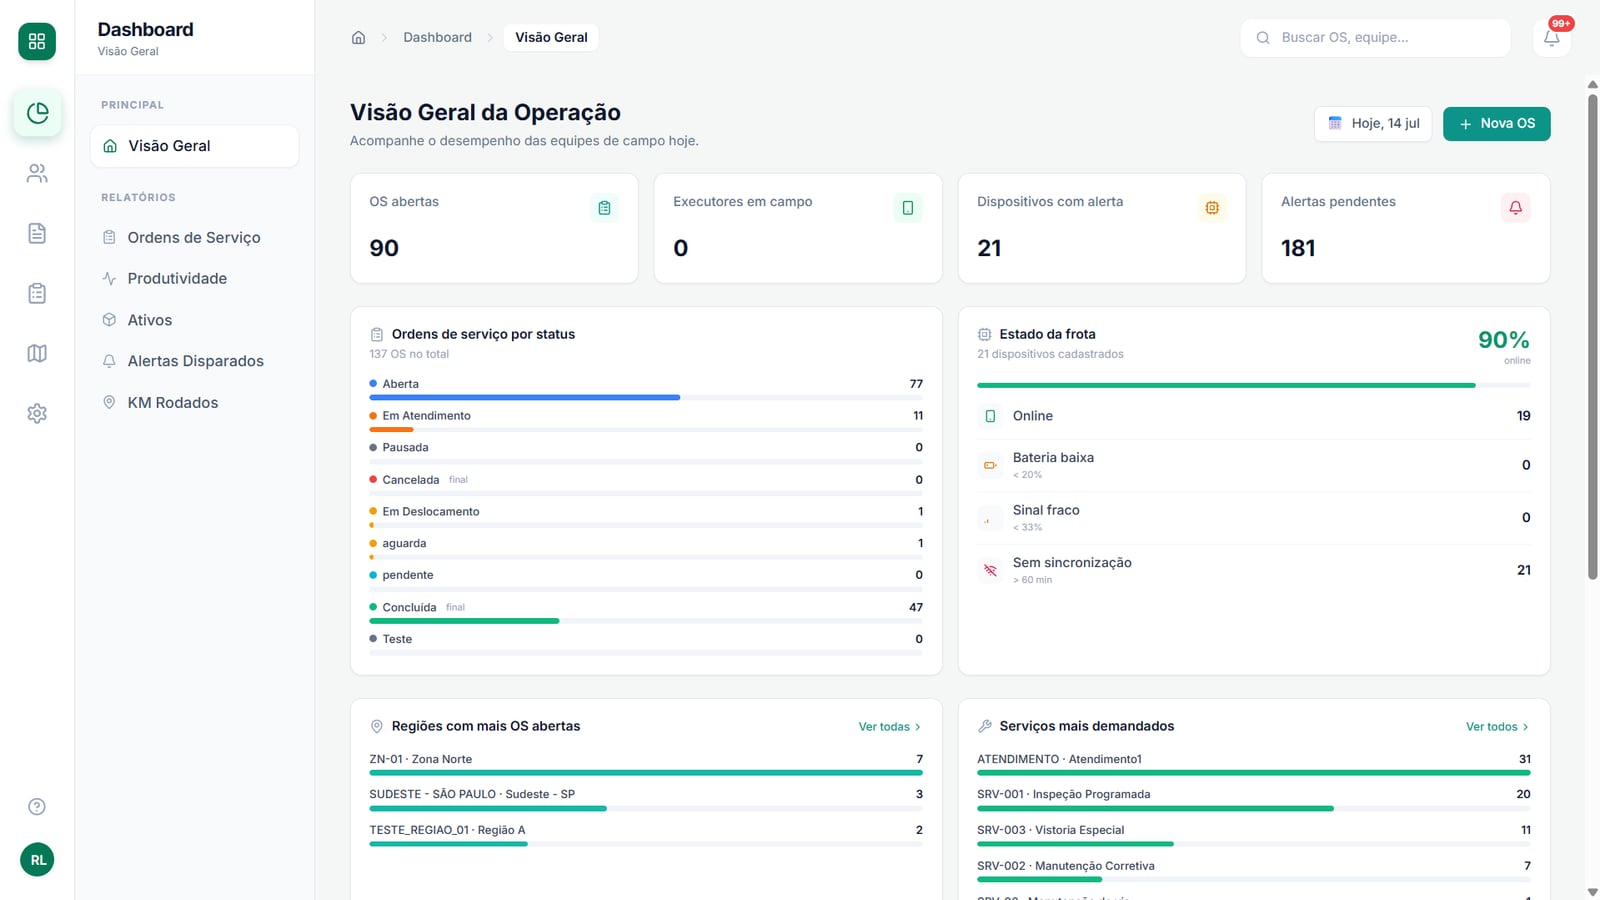Expand Ver todos services link
The width and height of the screenshot is (1600, 900).
[x=1497, y=727]
